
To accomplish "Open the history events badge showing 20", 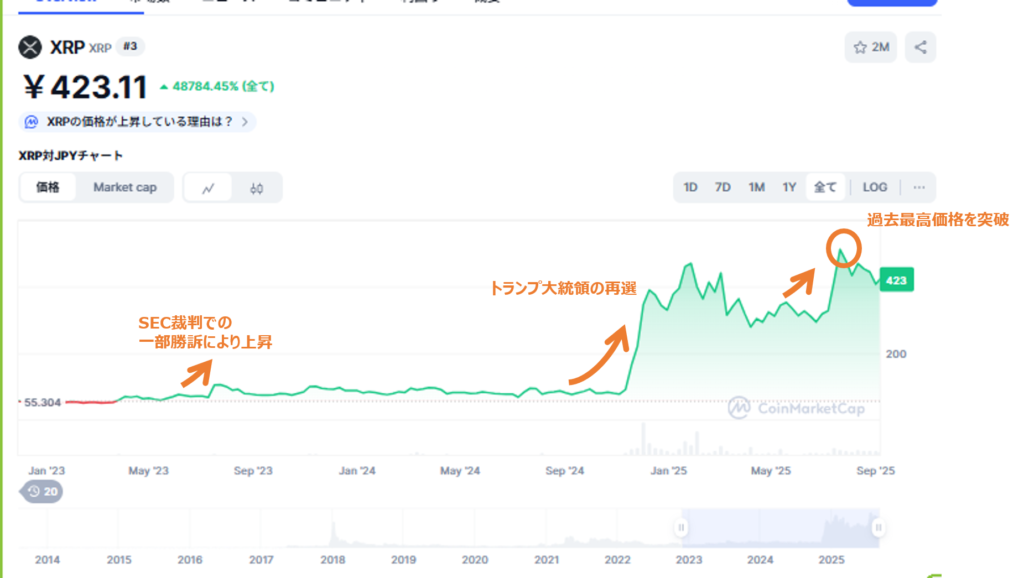I will pyautogui.click(x=43, y=491).
